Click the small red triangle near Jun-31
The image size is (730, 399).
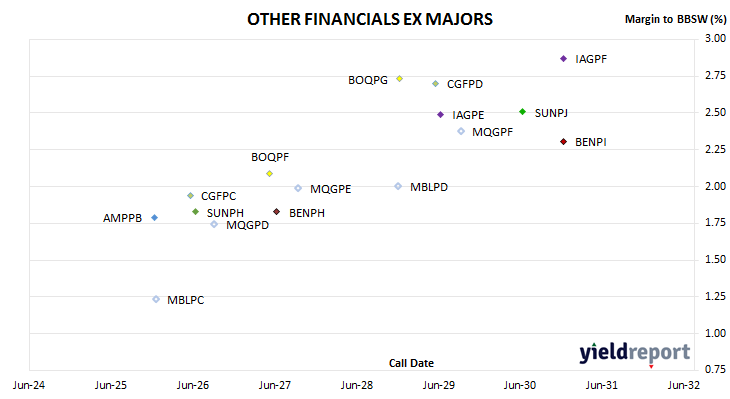[x=651, y=367]
